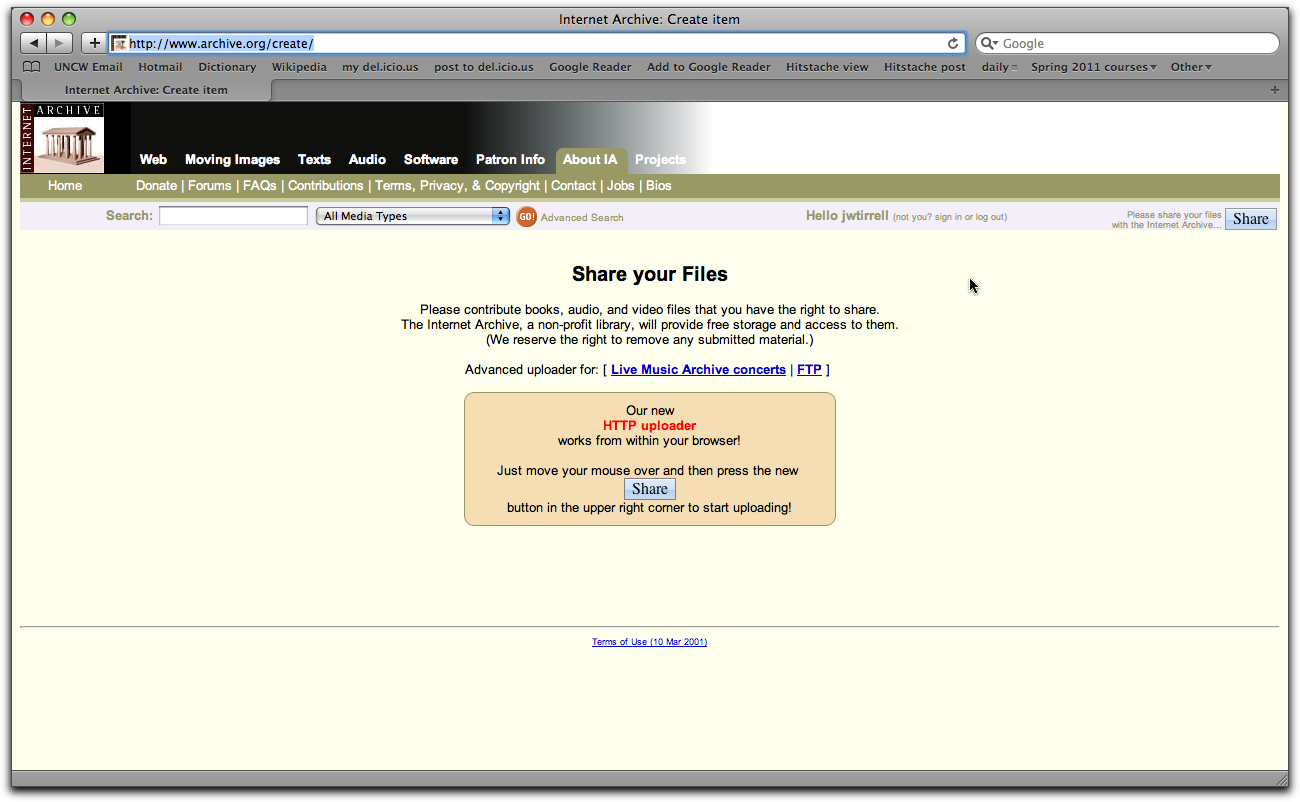Reload the page with the refresh icon
1300x802 pixels.
click(x=953, y=43)
